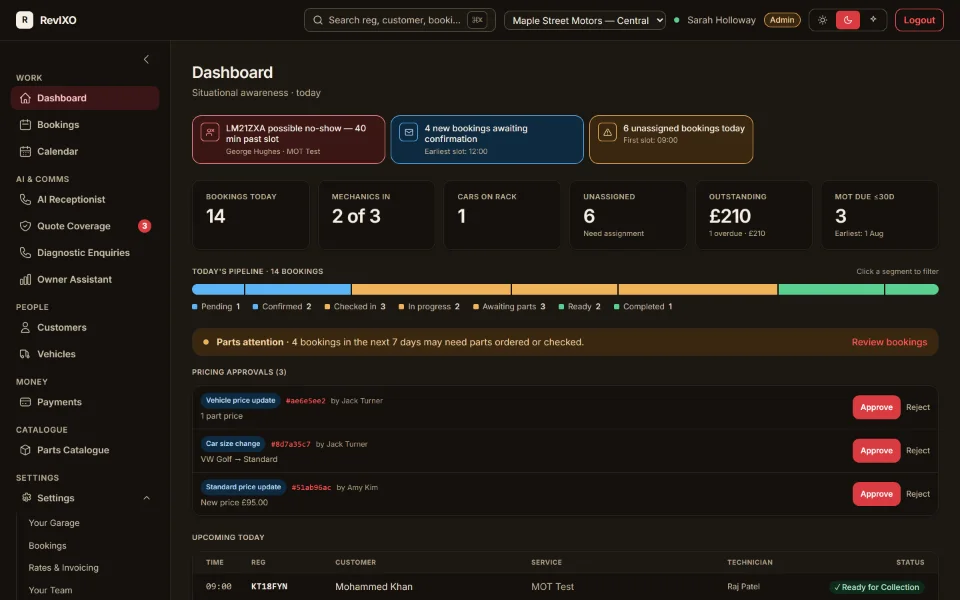
Task: Collapse the Settings submenu chevron
Action: pyautogui.click(x=146, y=498)
